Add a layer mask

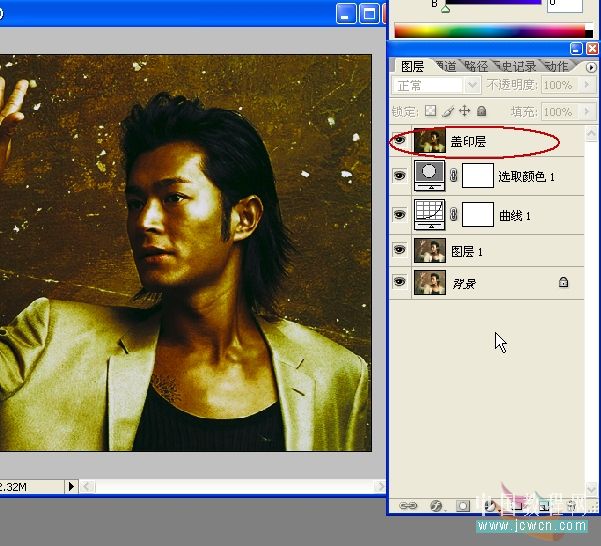[463, 506]
